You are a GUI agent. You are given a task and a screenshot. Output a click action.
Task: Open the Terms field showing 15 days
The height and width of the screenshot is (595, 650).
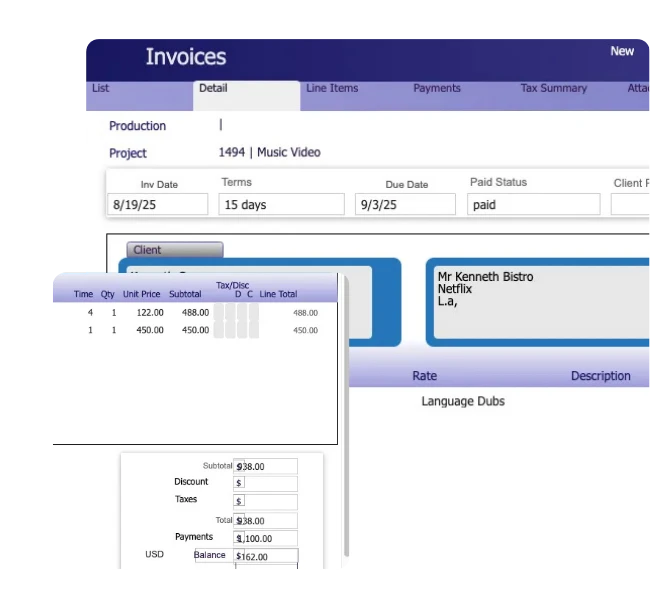tap(281, 204)
